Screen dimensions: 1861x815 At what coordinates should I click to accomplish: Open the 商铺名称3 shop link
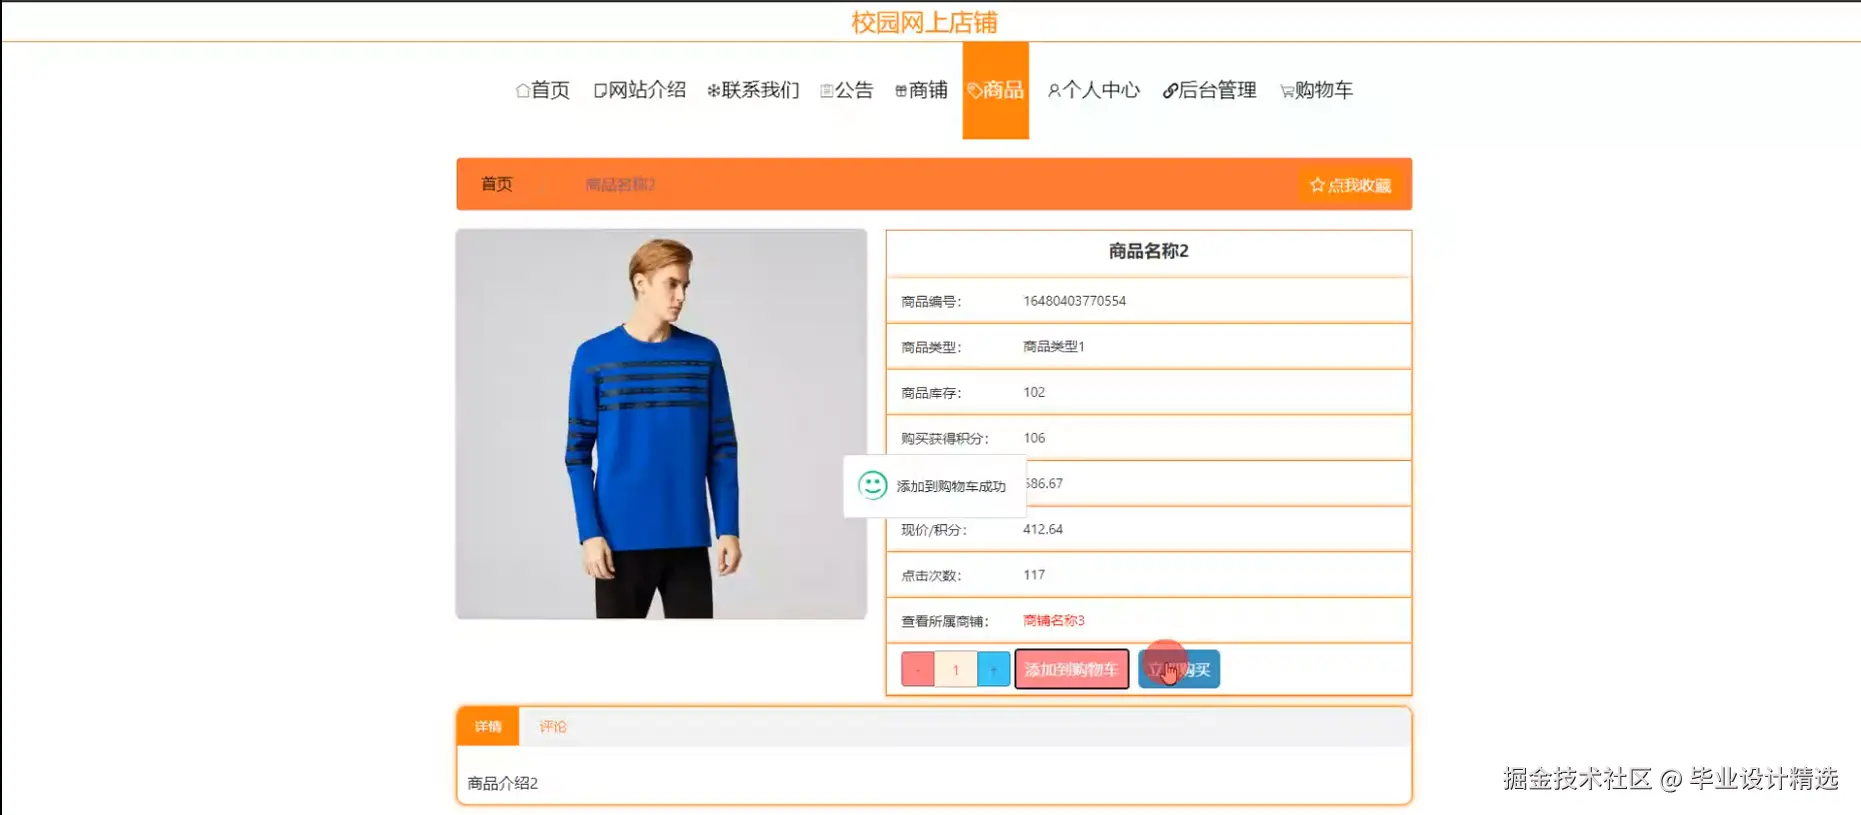(x=1053, y=620)
